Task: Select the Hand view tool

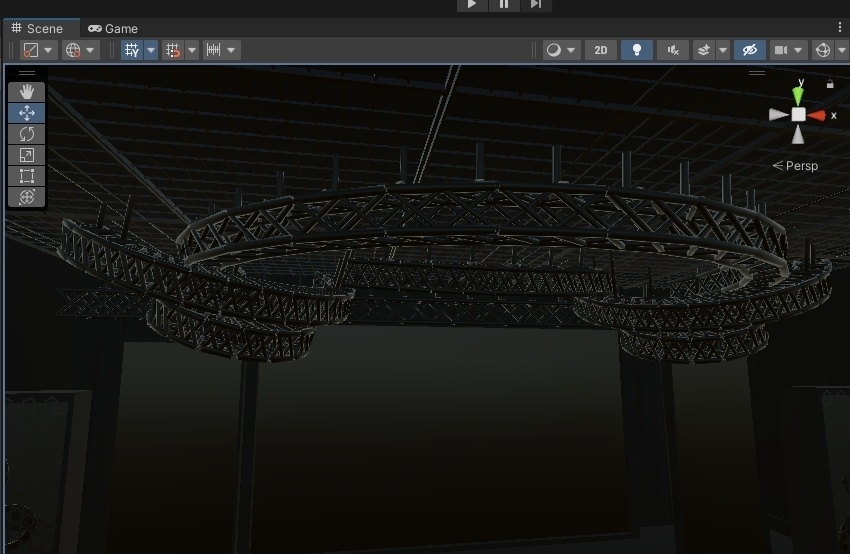Action: click(x=27, y=92)
